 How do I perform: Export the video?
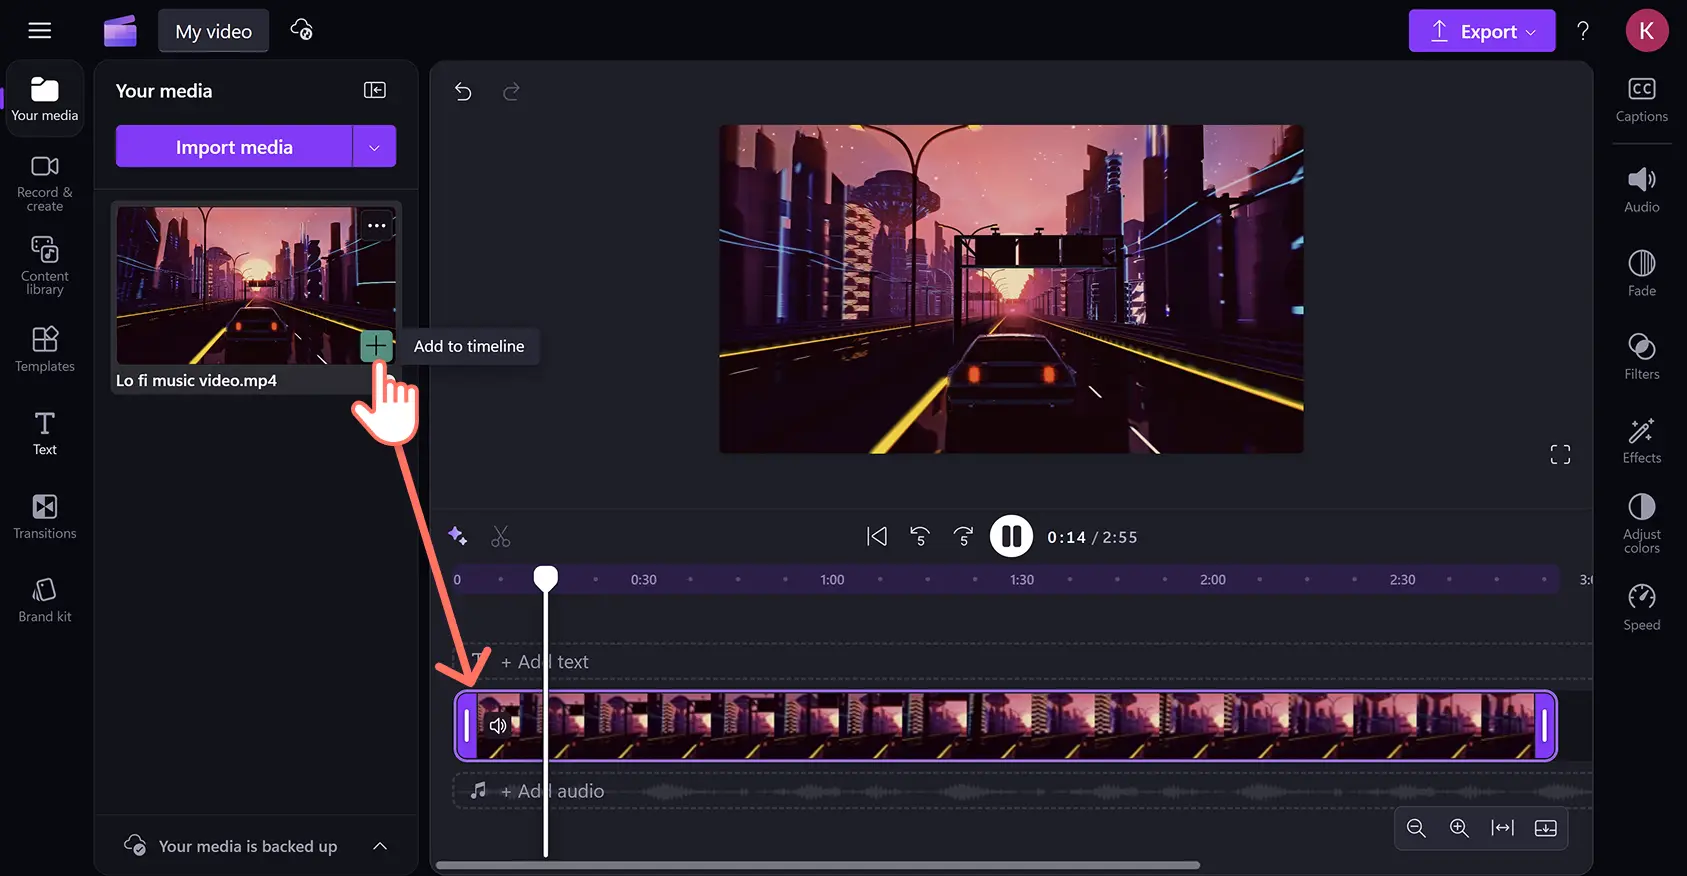pyautogui.click(x=1481, y=31)
